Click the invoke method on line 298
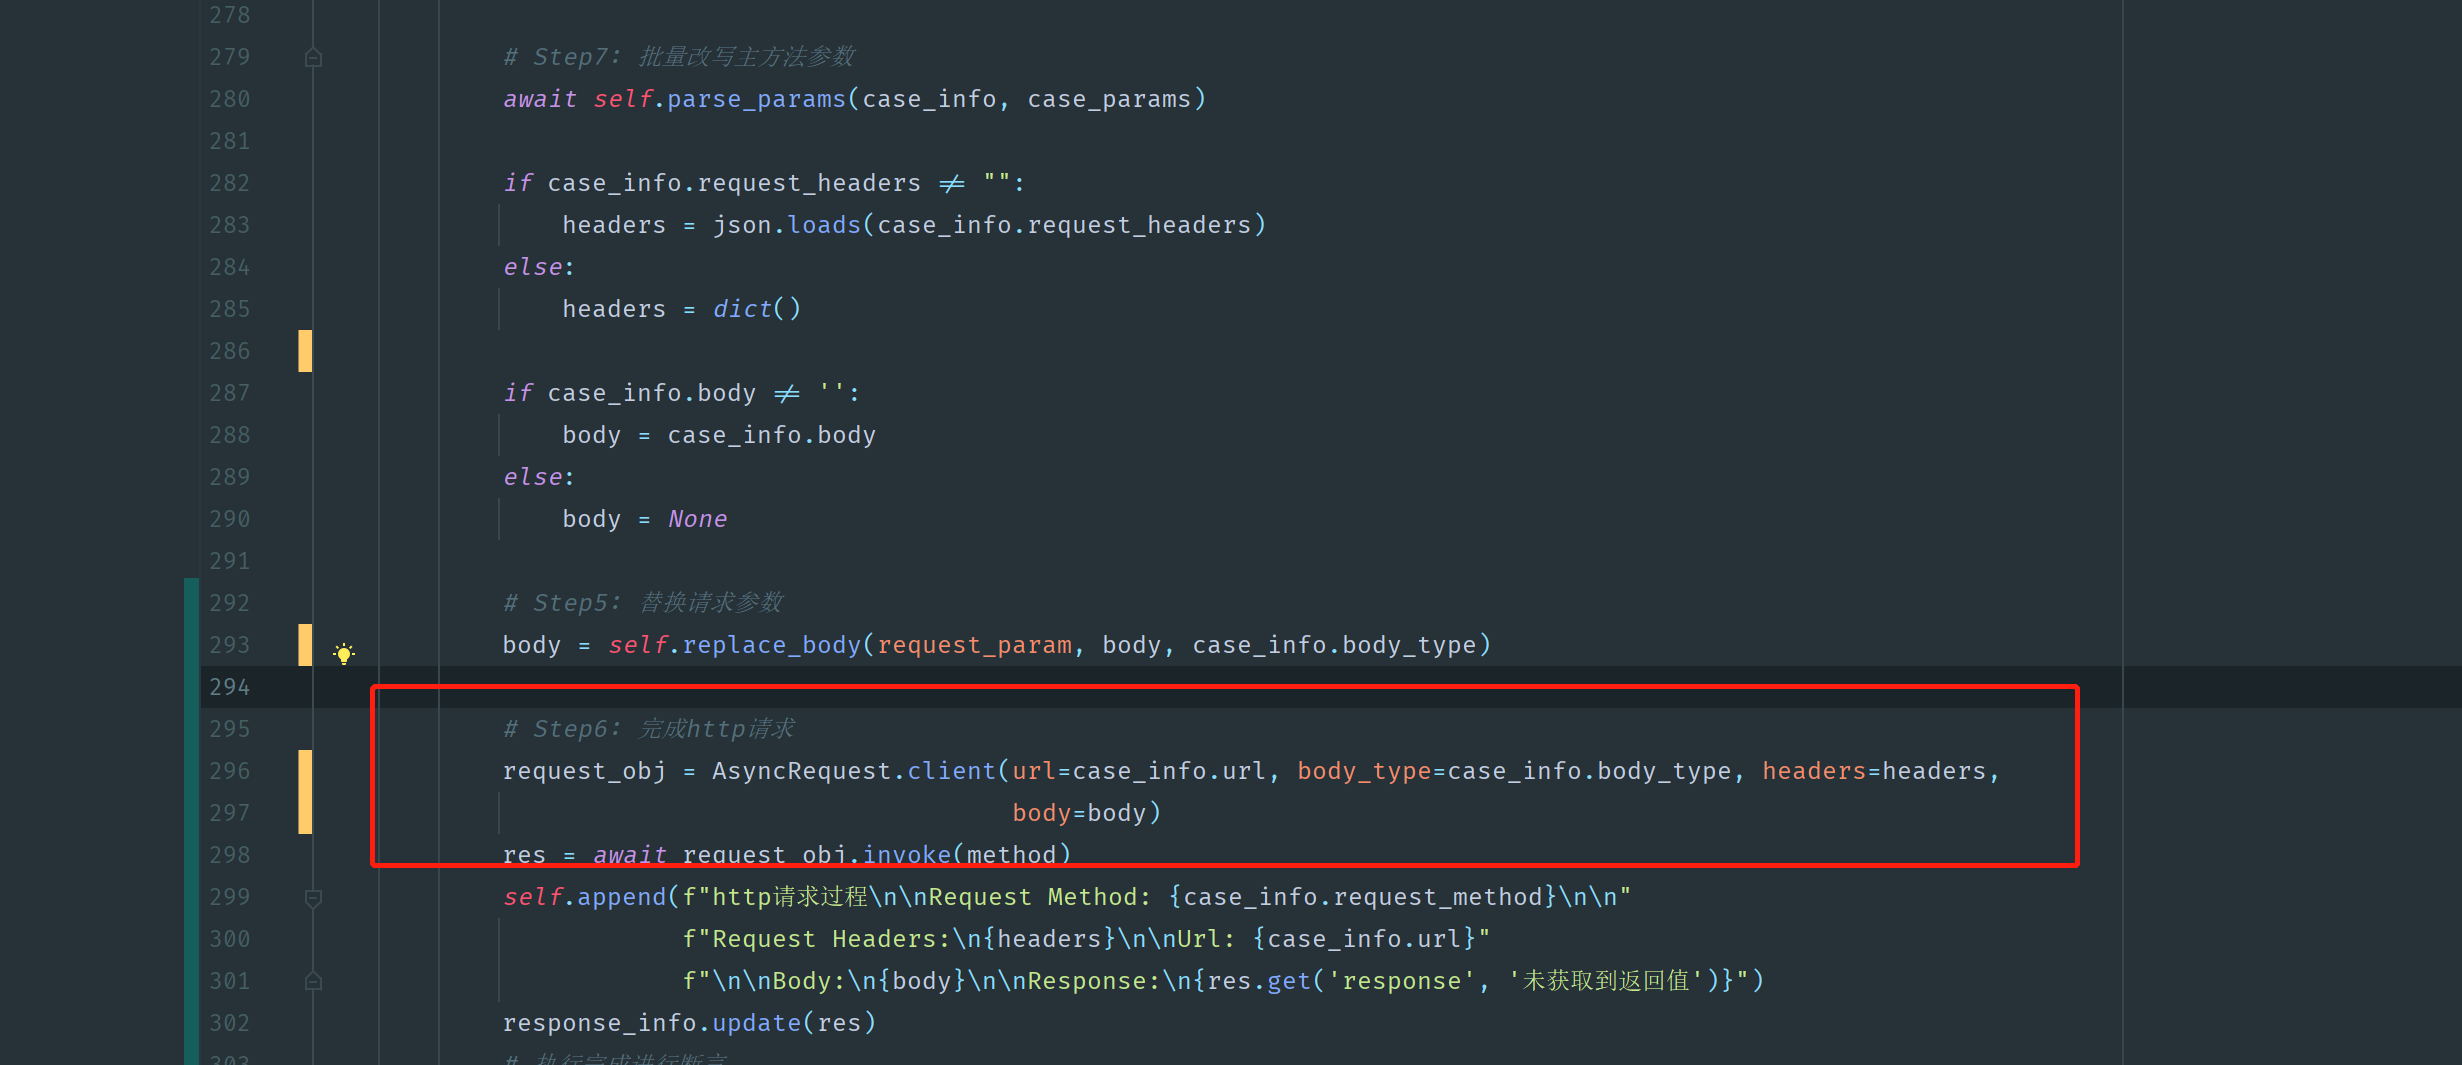The width and height of the screenshot is (2462, 1065). click(x=906, y=854)
